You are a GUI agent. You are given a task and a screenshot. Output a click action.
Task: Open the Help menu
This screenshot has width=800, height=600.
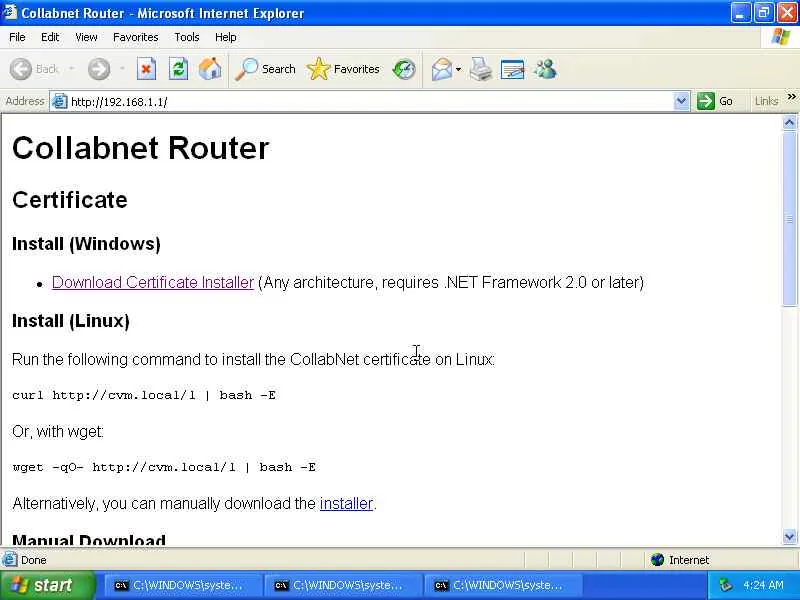click(226, 37)
